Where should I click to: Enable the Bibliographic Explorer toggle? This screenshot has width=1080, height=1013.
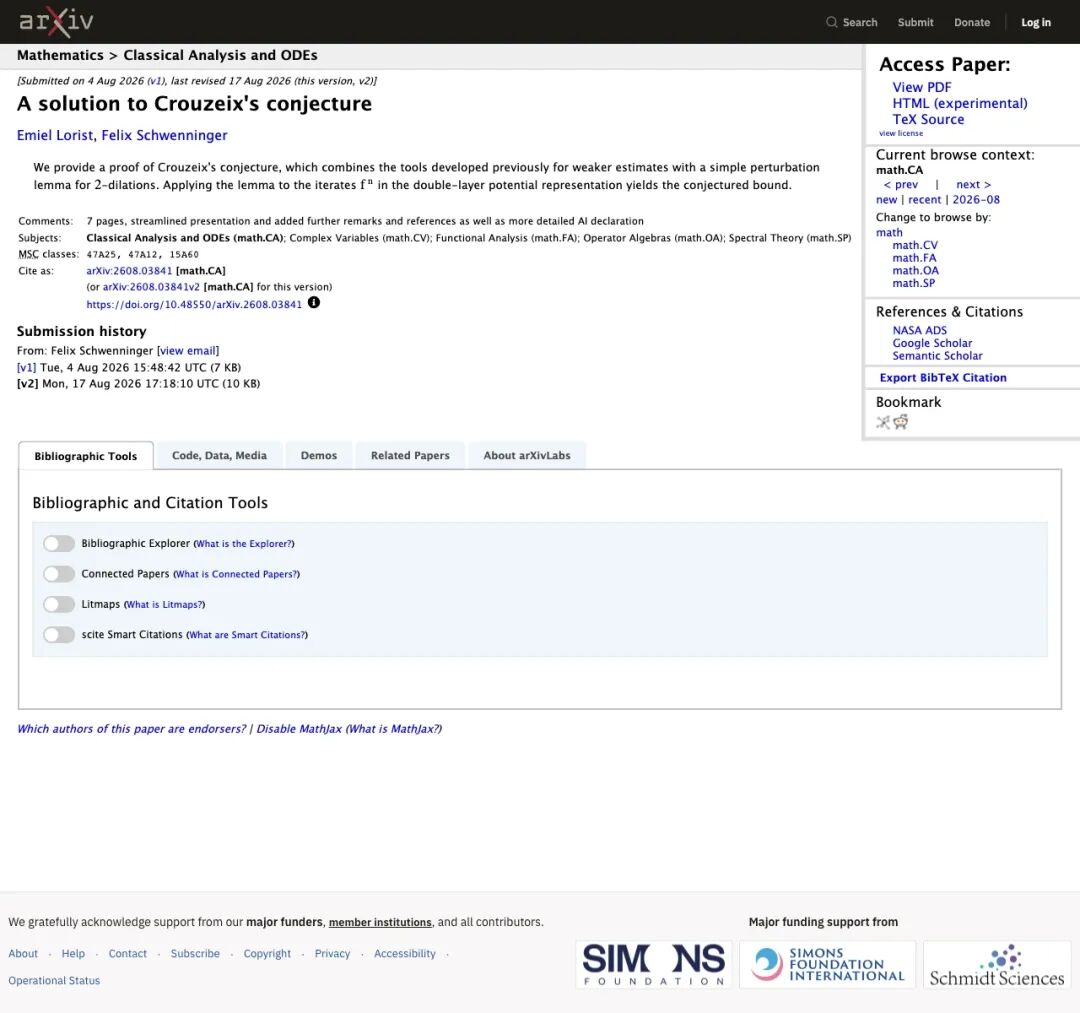[59, 543]
